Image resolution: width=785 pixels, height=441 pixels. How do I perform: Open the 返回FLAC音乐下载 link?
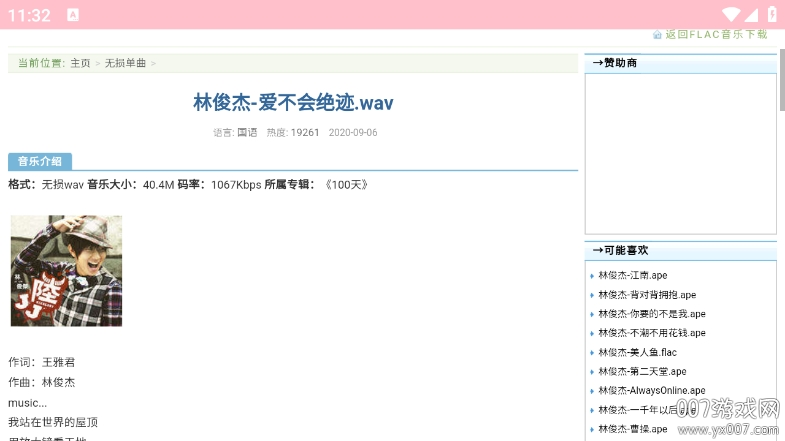pyautogui.click(x=716, y=35)
